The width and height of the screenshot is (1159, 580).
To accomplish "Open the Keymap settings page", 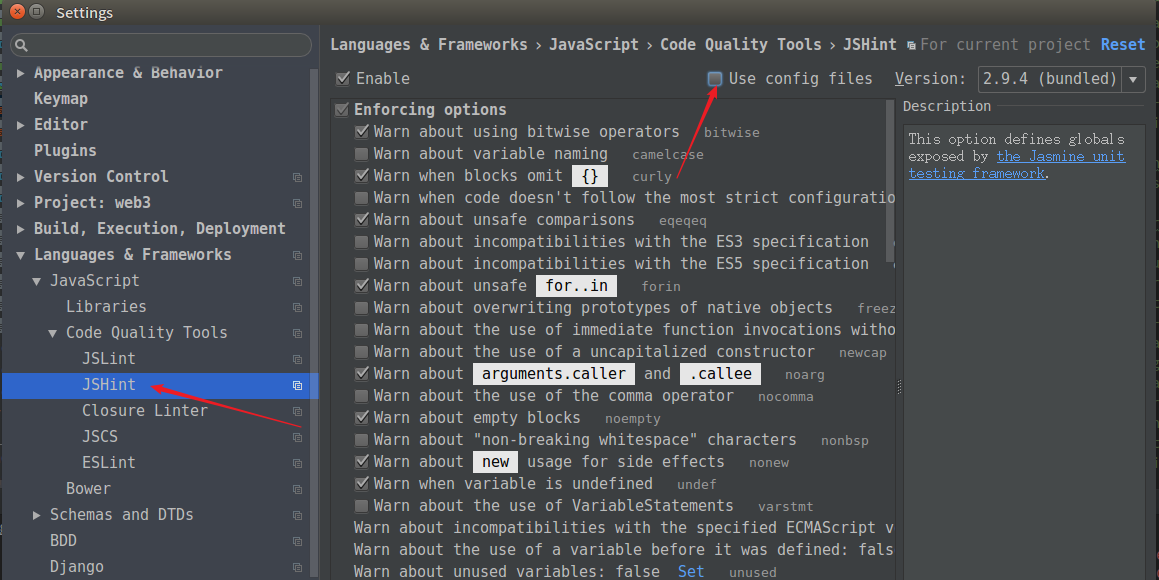I will (61, 99).
